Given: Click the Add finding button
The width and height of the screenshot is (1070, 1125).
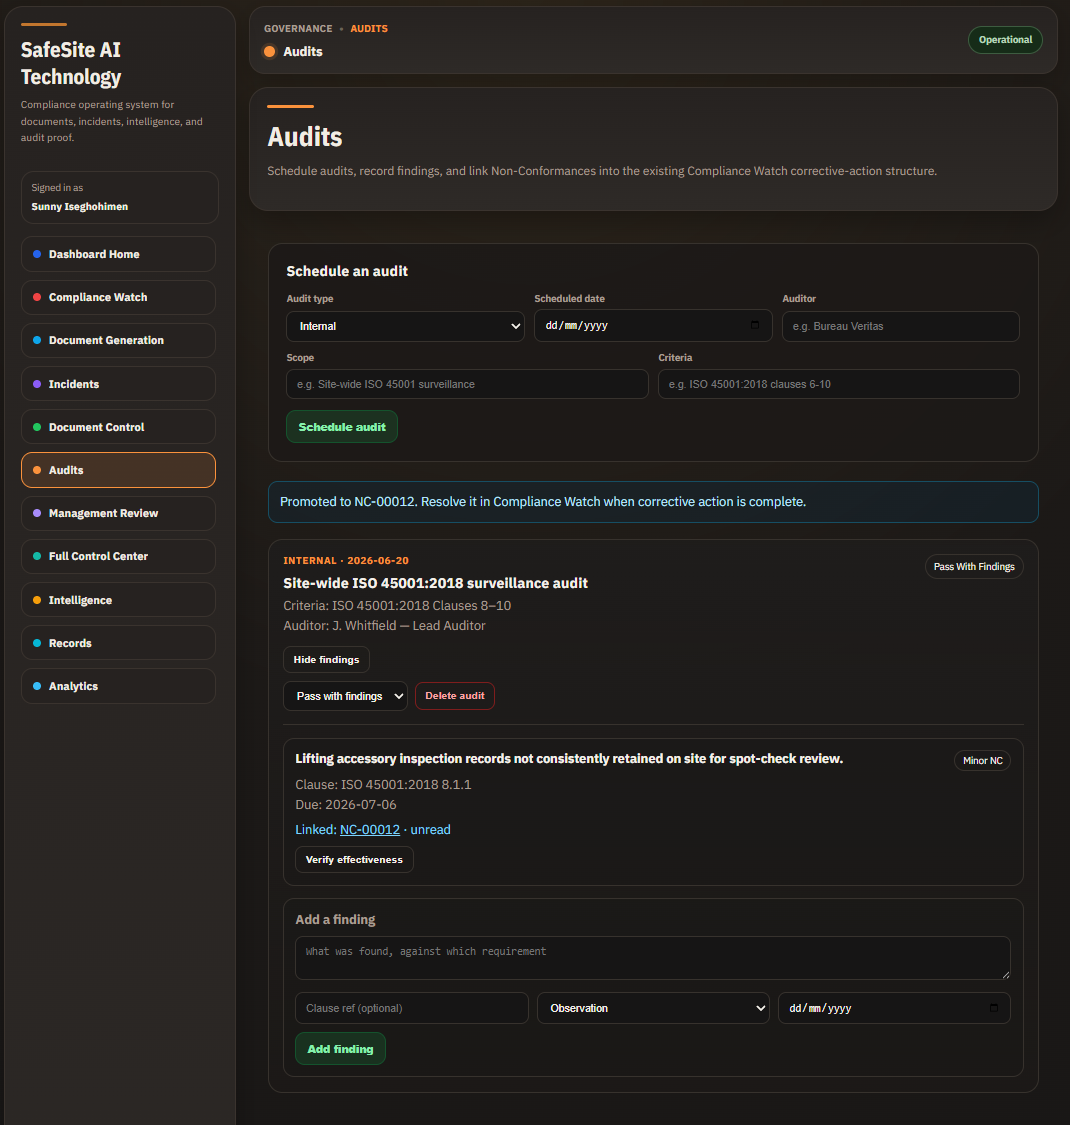Looking at the screenshot, I should (340, 1049).
